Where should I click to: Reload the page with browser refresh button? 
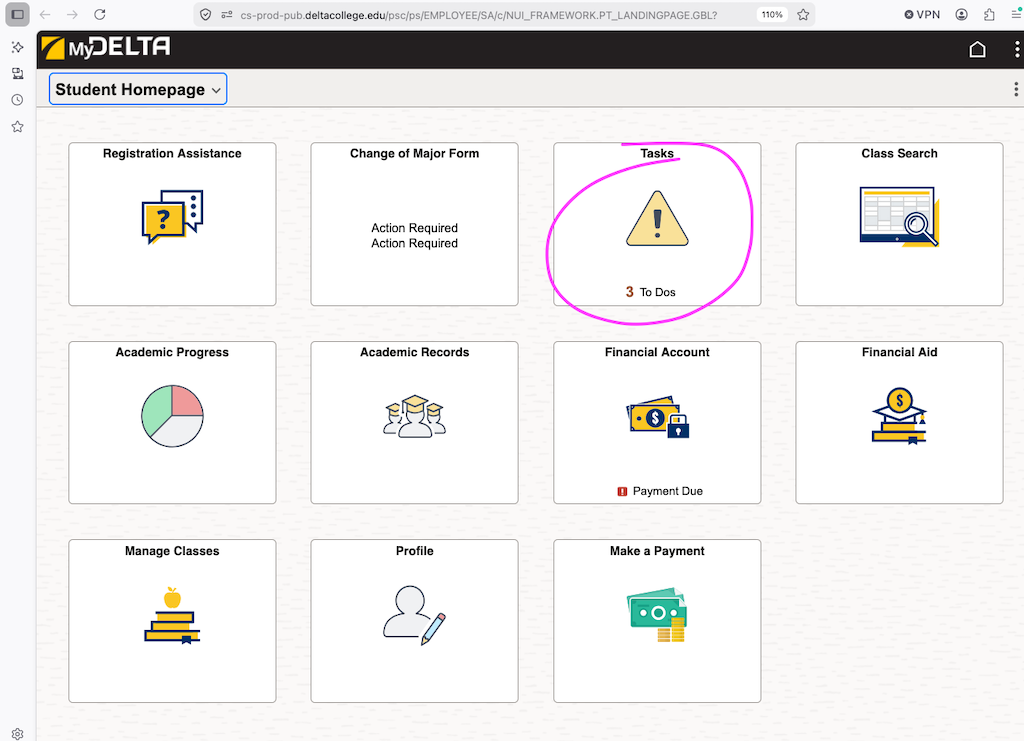[x=99, y=14]
